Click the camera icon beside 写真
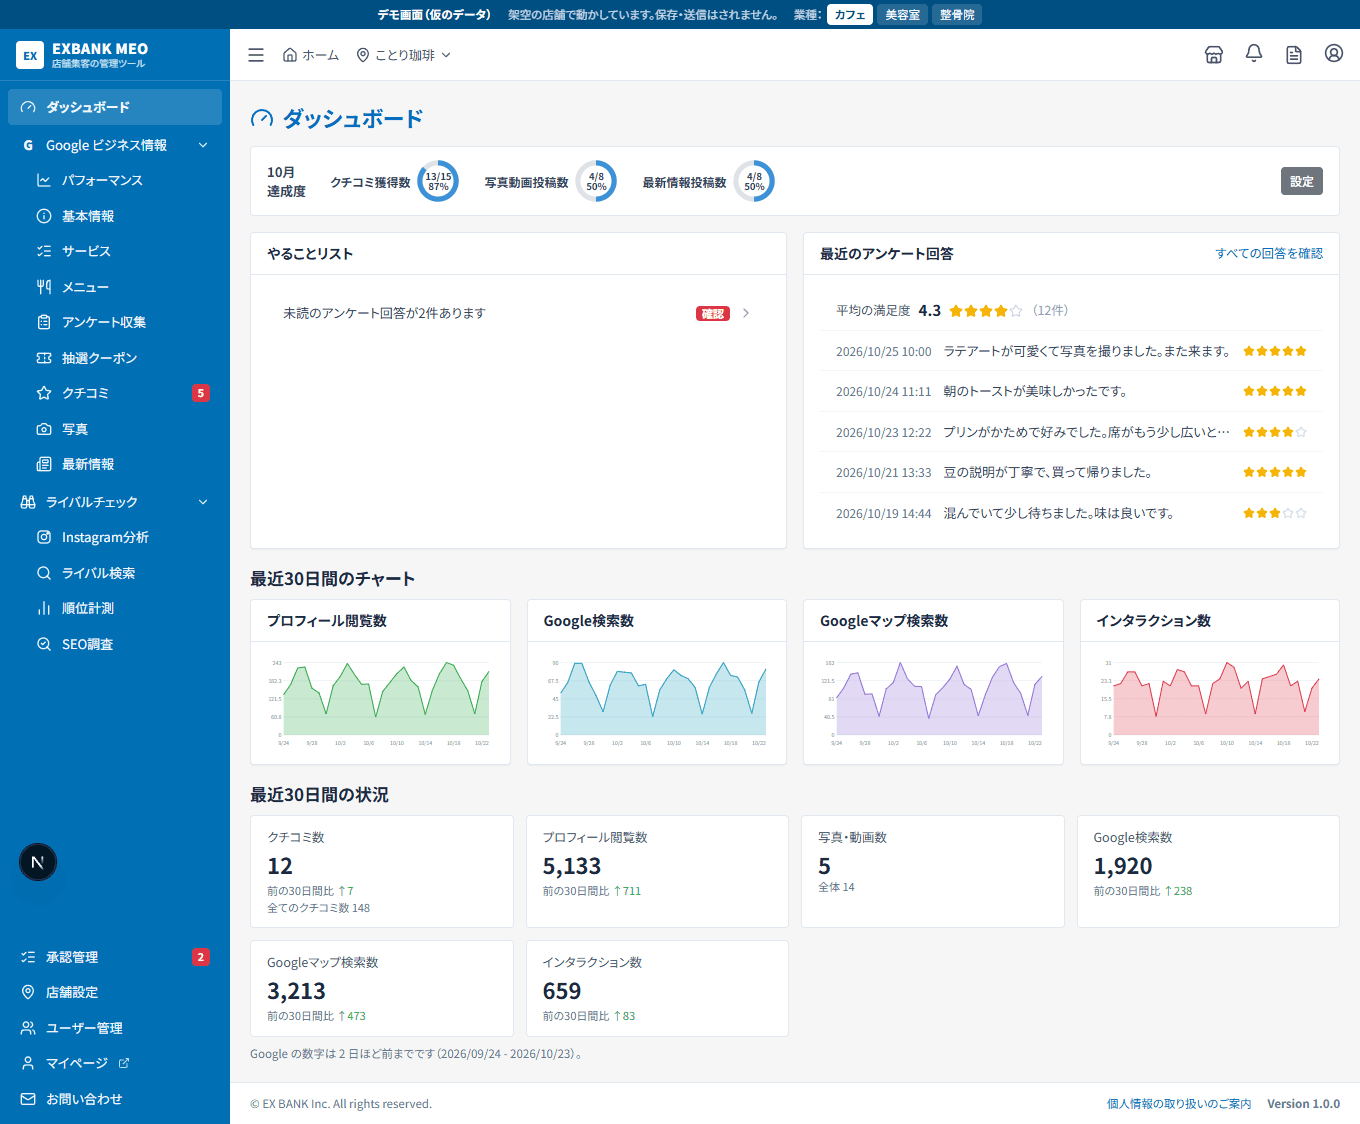This screenshot has width=1360, height=1124. tap(44, 429)
